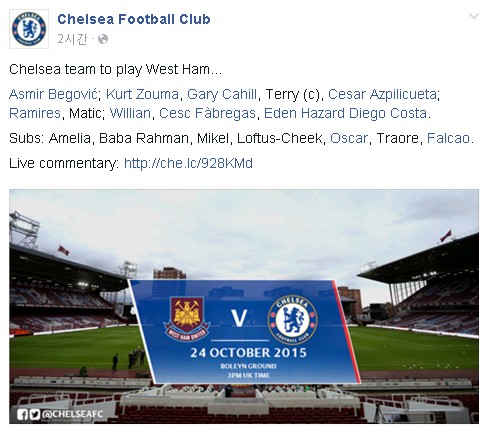
Task: Open the West Ham v Chelsea match photo
Action: pyautogui.click(x=244, y=307)
